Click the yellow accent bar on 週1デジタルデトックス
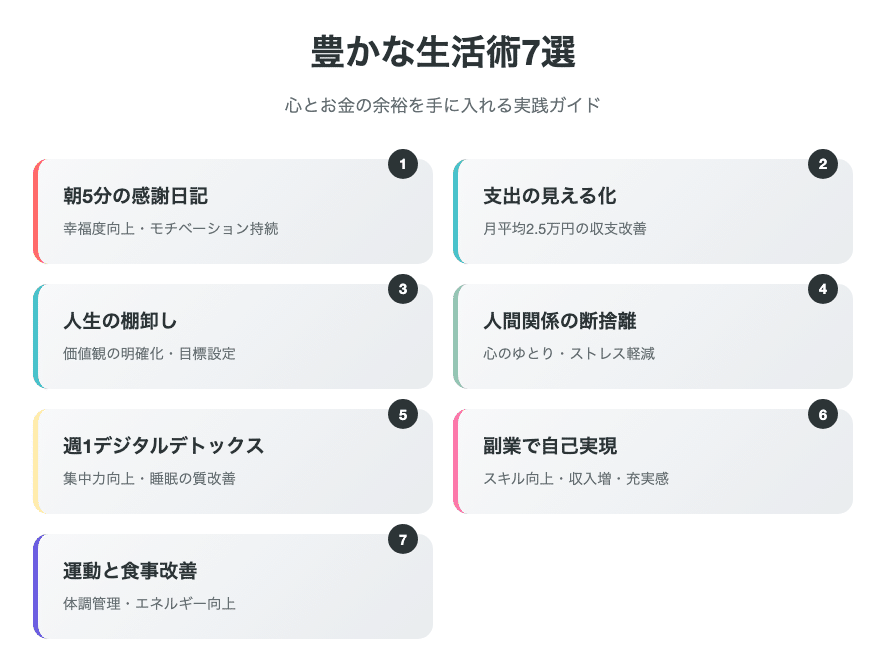Image resolution: width=886 pixels, height=662 pixels. pos(36,461)
